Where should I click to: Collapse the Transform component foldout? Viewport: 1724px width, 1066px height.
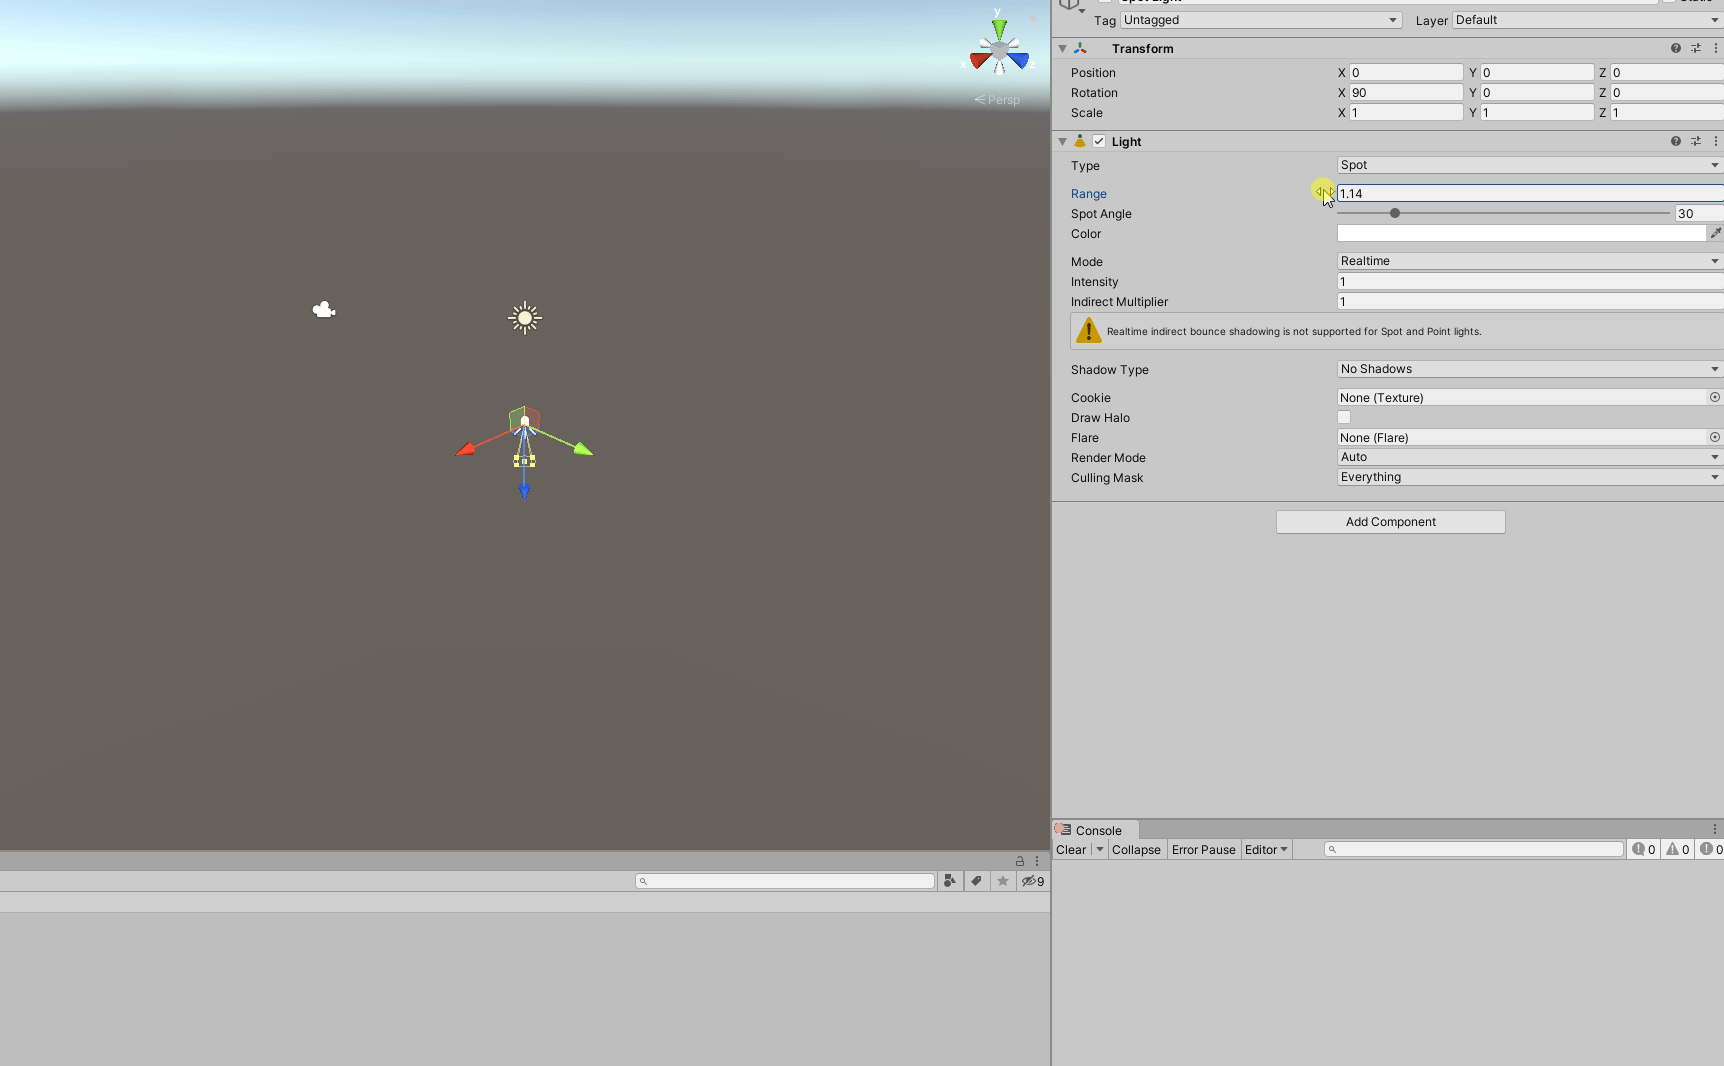click(x=1062, y=48)
